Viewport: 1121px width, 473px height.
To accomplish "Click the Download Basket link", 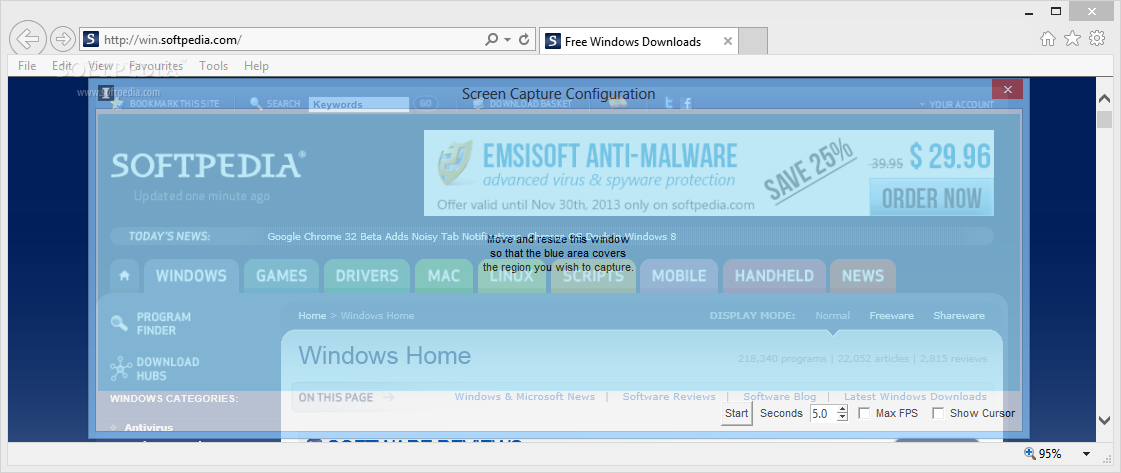I will [523, 104].
